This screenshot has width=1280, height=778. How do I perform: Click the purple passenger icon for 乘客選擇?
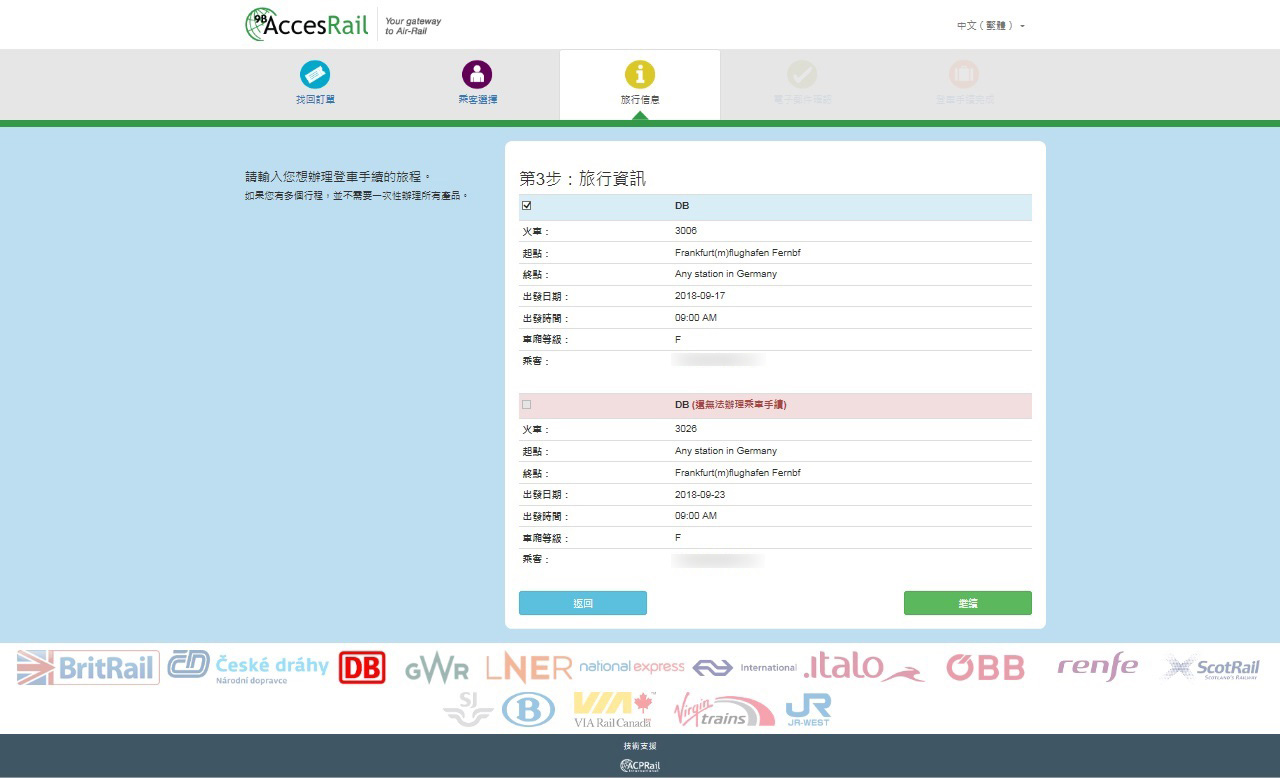[x=477, y=75]
